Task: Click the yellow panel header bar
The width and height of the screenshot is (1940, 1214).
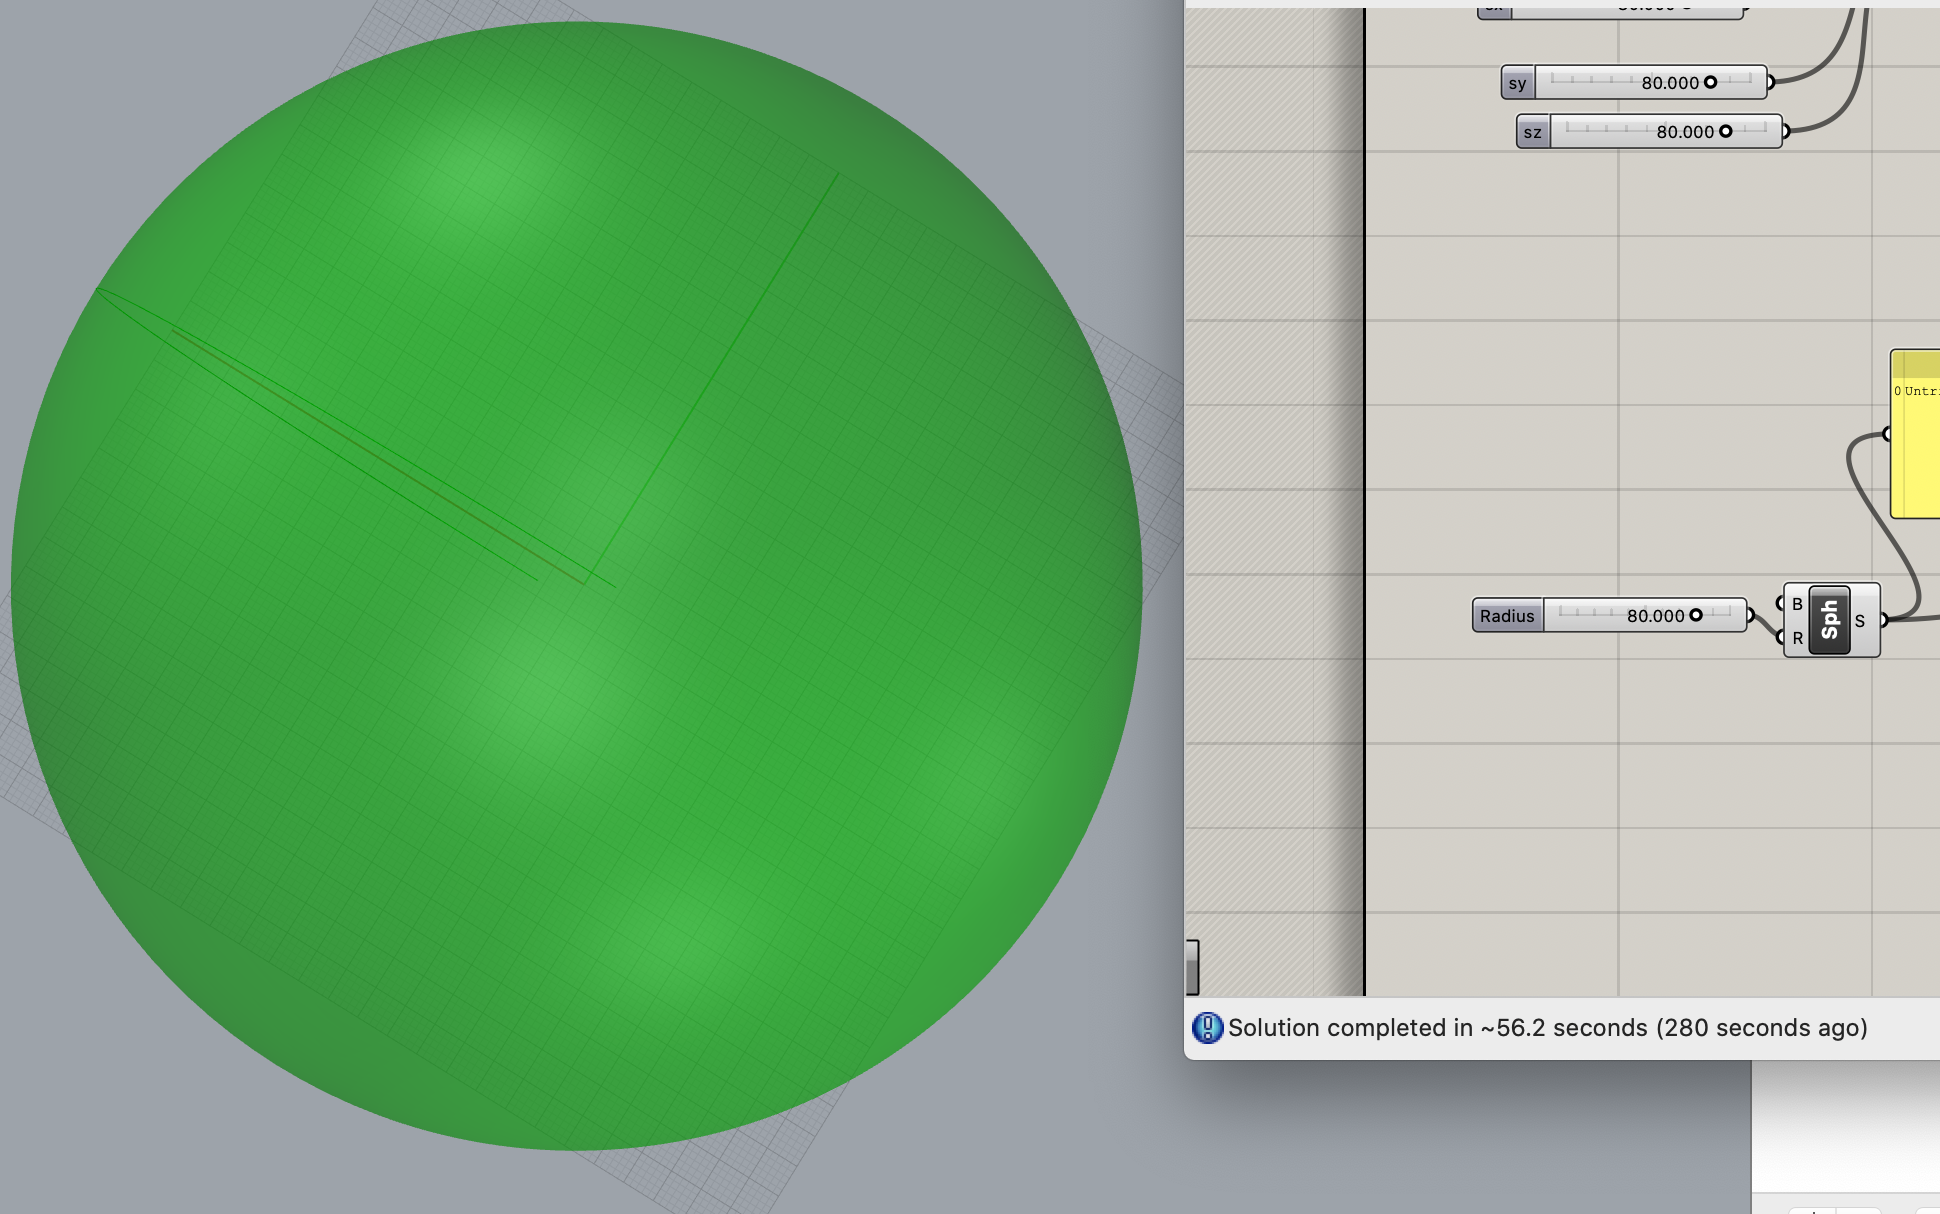Action: click(1916, 364)
